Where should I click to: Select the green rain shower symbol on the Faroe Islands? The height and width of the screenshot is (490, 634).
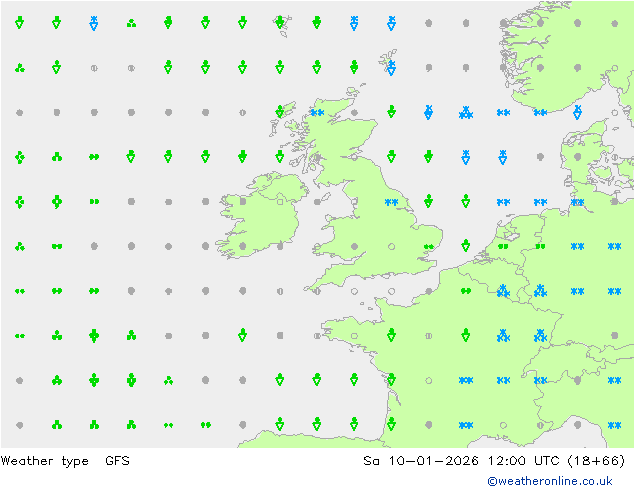(280, 22)
